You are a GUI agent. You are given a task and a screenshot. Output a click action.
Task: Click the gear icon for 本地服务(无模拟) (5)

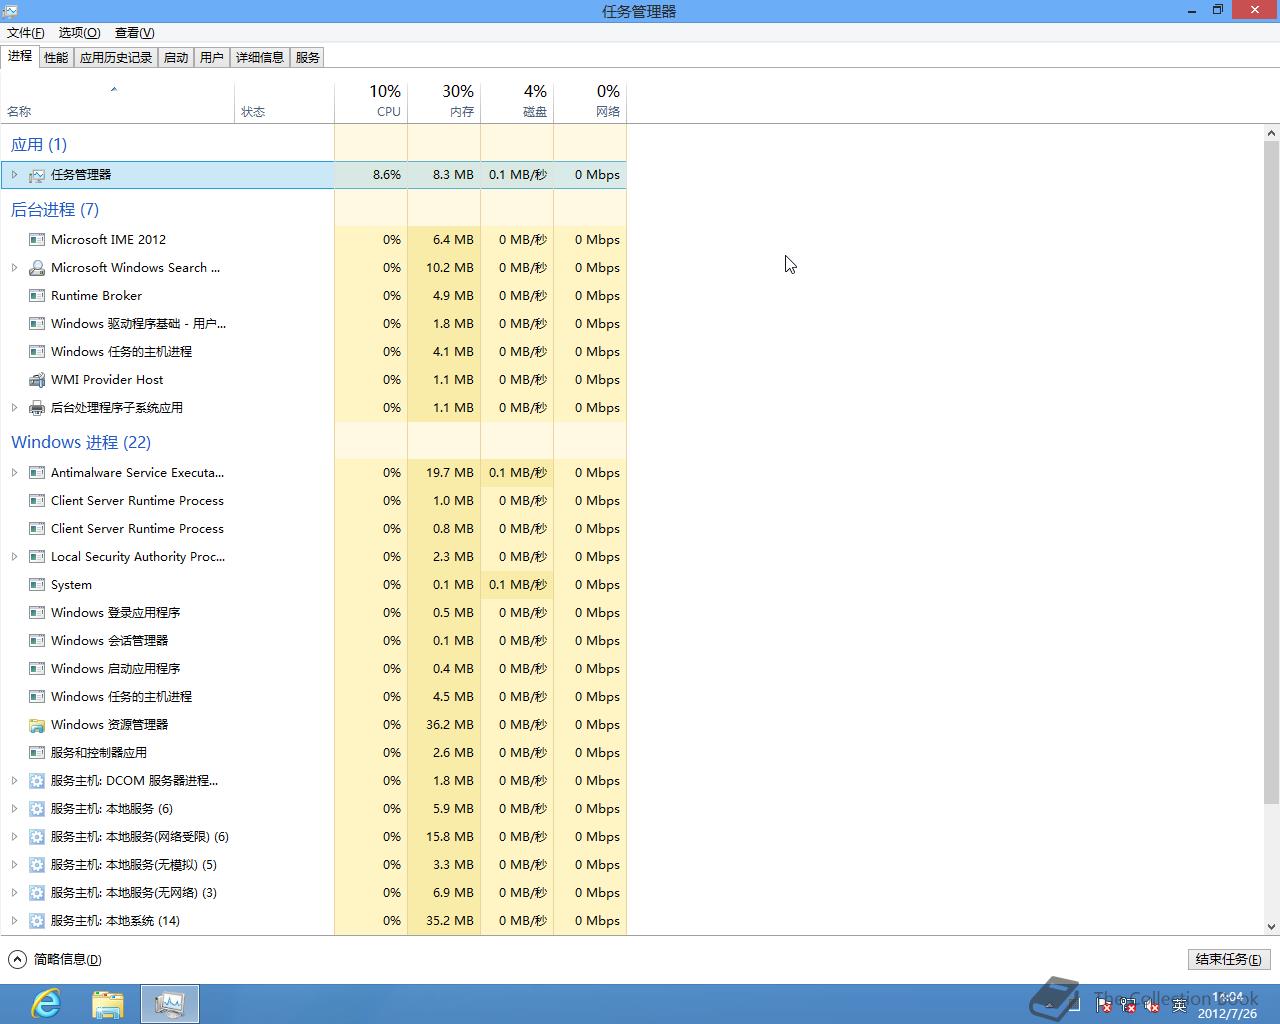coord(37,865)
